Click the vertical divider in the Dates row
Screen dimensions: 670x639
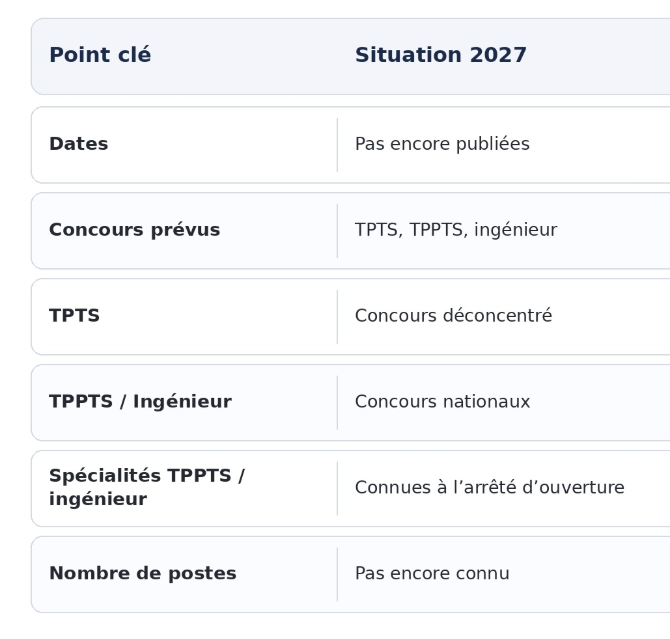[x=337, y=144]
